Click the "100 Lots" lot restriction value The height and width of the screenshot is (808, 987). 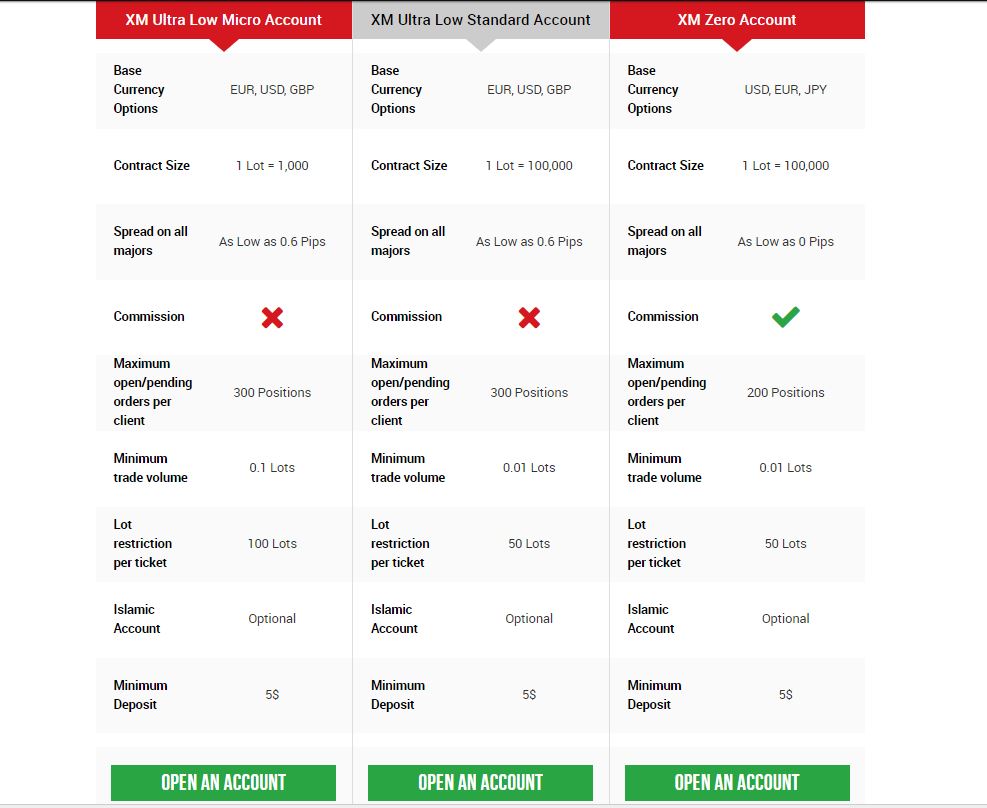click(272, 544)
